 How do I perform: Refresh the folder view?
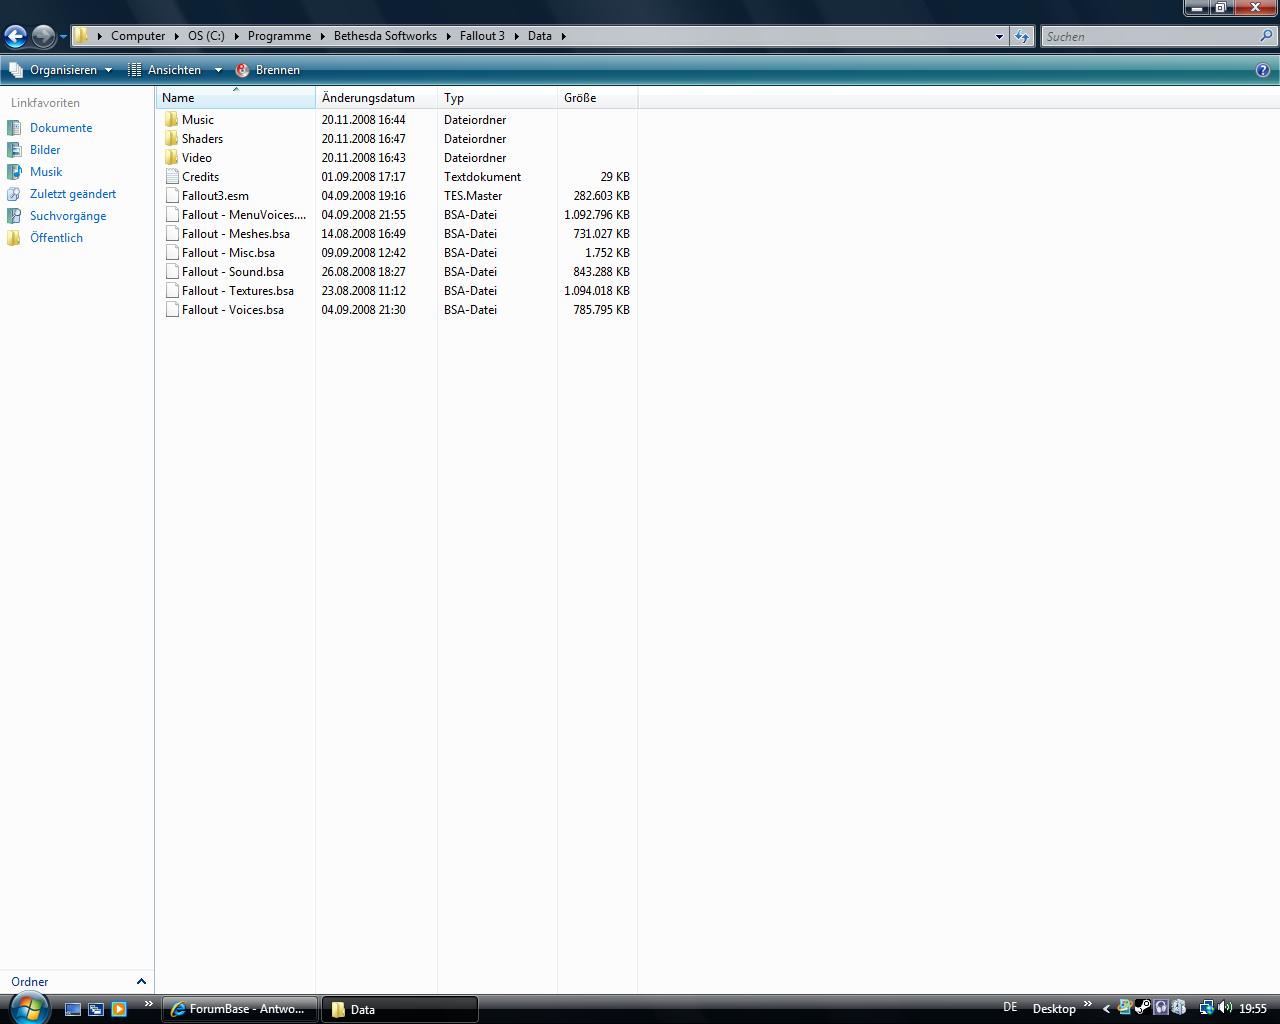point(1021,36)
